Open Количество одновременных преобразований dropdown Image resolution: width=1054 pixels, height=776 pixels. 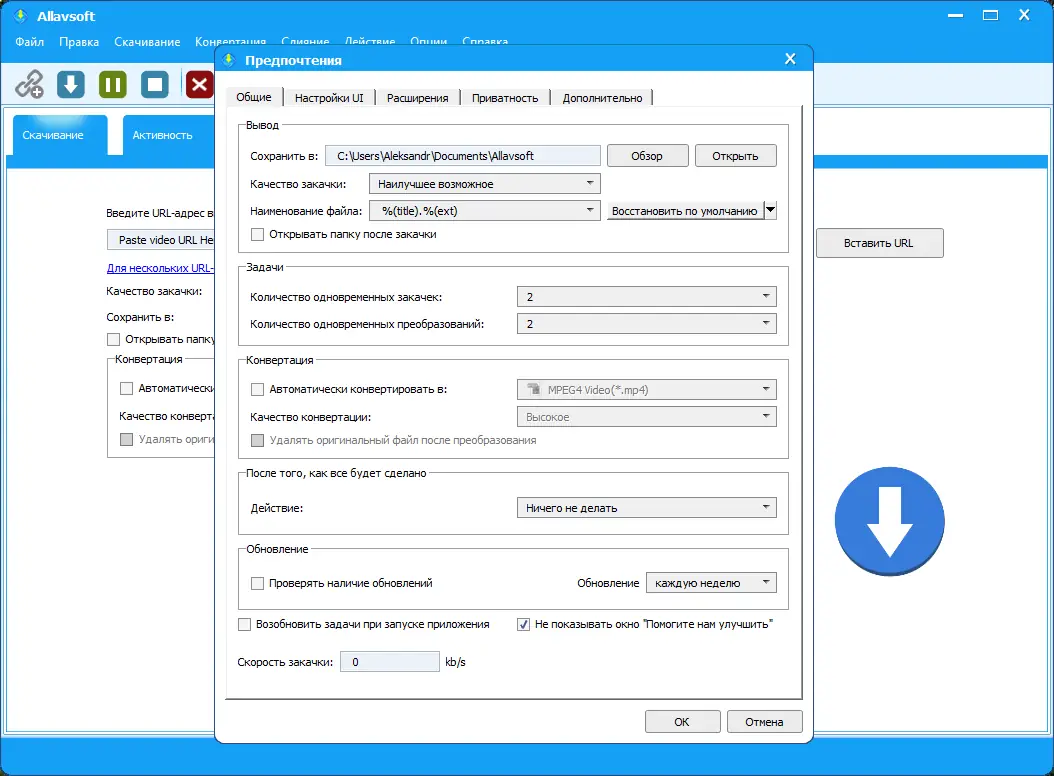647,323
